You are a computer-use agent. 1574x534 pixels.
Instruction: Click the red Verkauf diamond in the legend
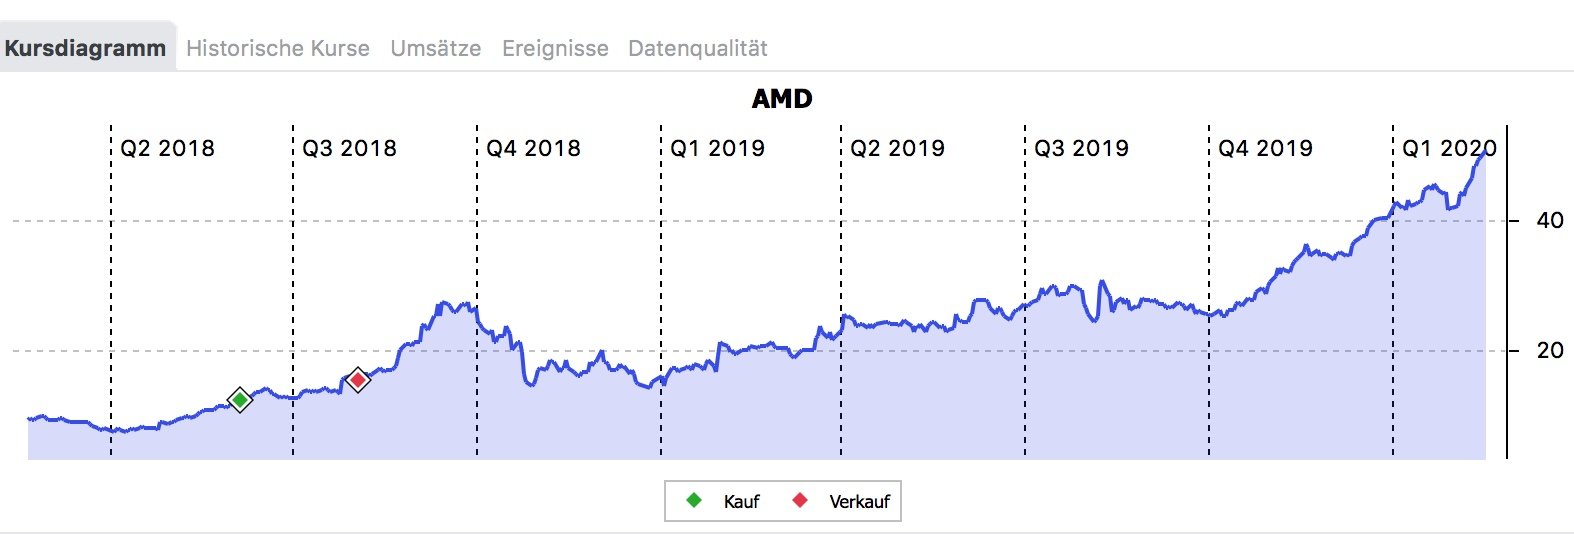tap(800, 500)
